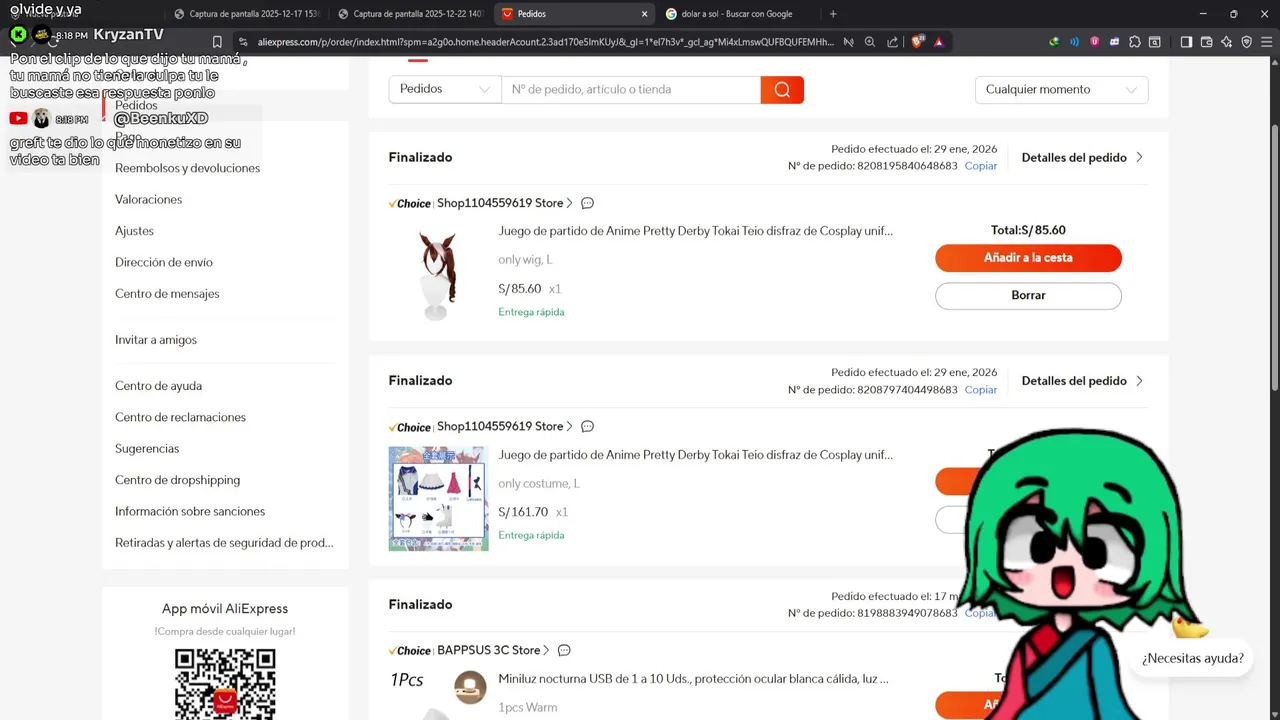Click the browser address bar URL

(x=545, y=42)
